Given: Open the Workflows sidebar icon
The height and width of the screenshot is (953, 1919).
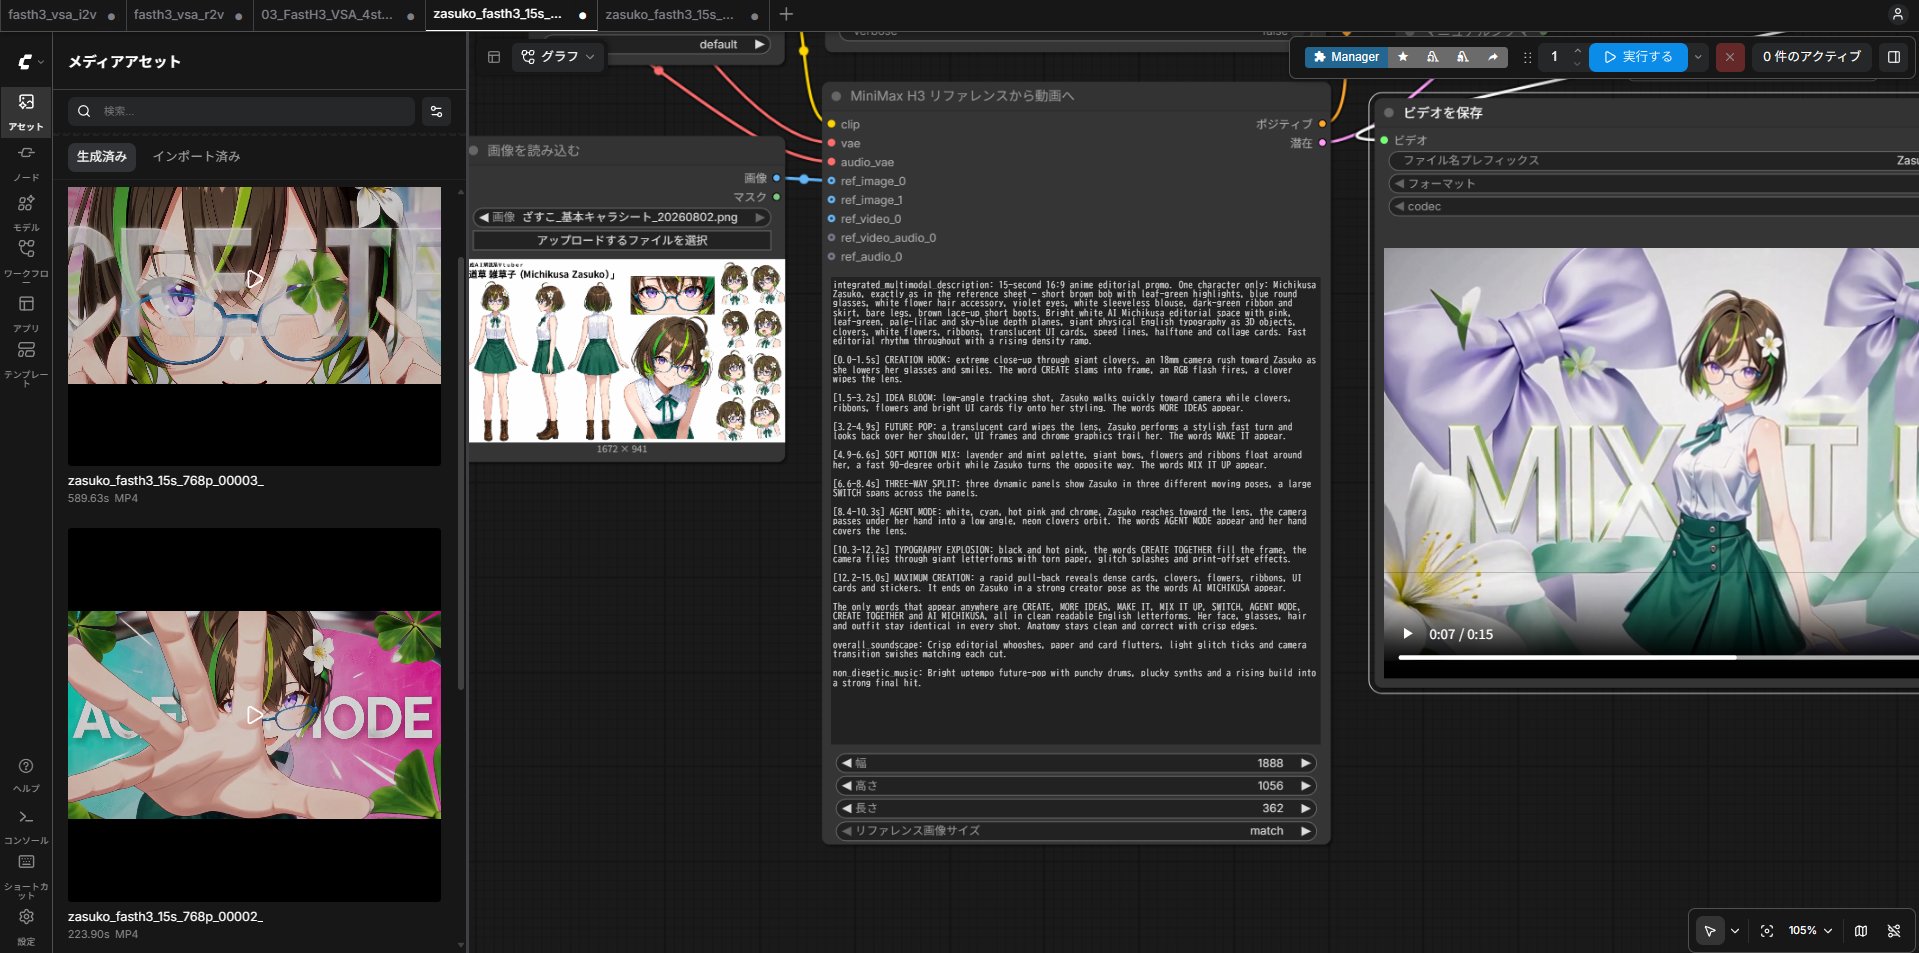Looking at the screenshot, I should pyautogui.click(x=26, y=258).
